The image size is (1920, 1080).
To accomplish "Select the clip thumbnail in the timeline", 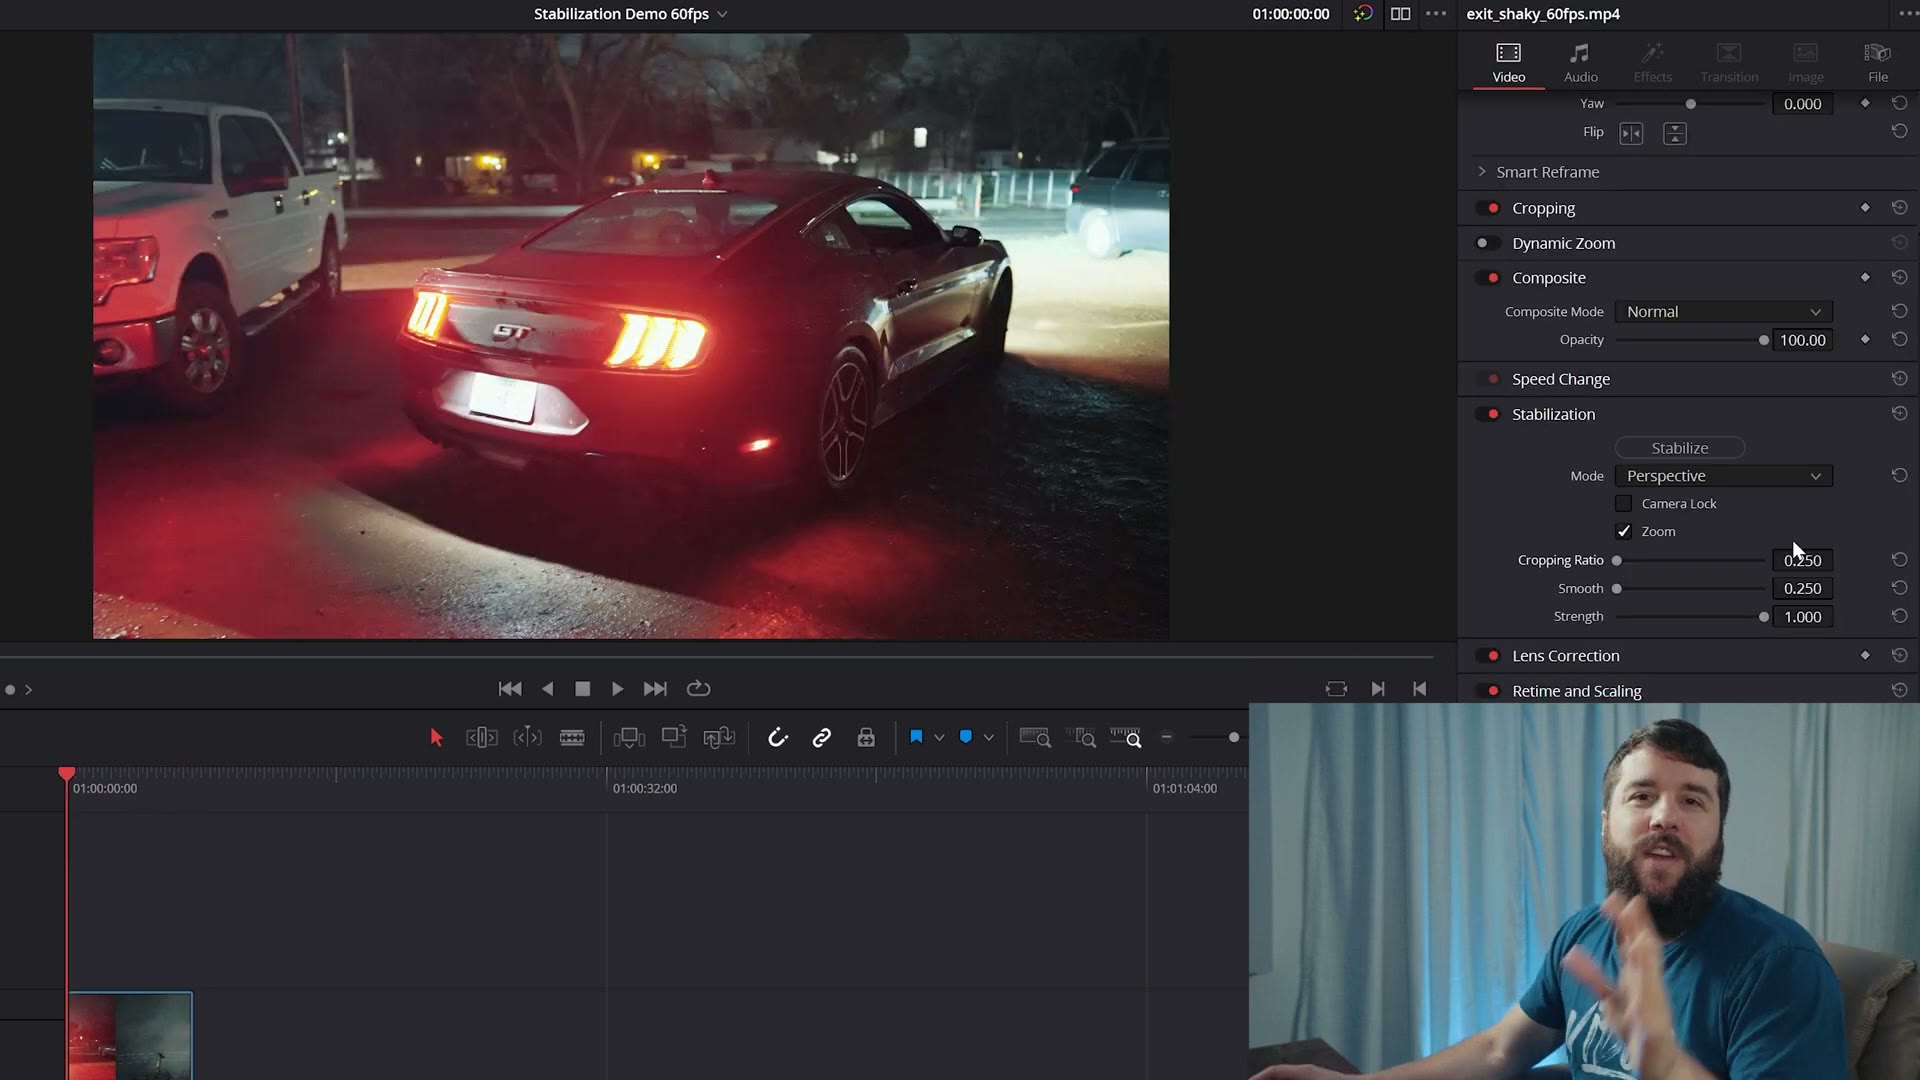I will (130, 1036).
